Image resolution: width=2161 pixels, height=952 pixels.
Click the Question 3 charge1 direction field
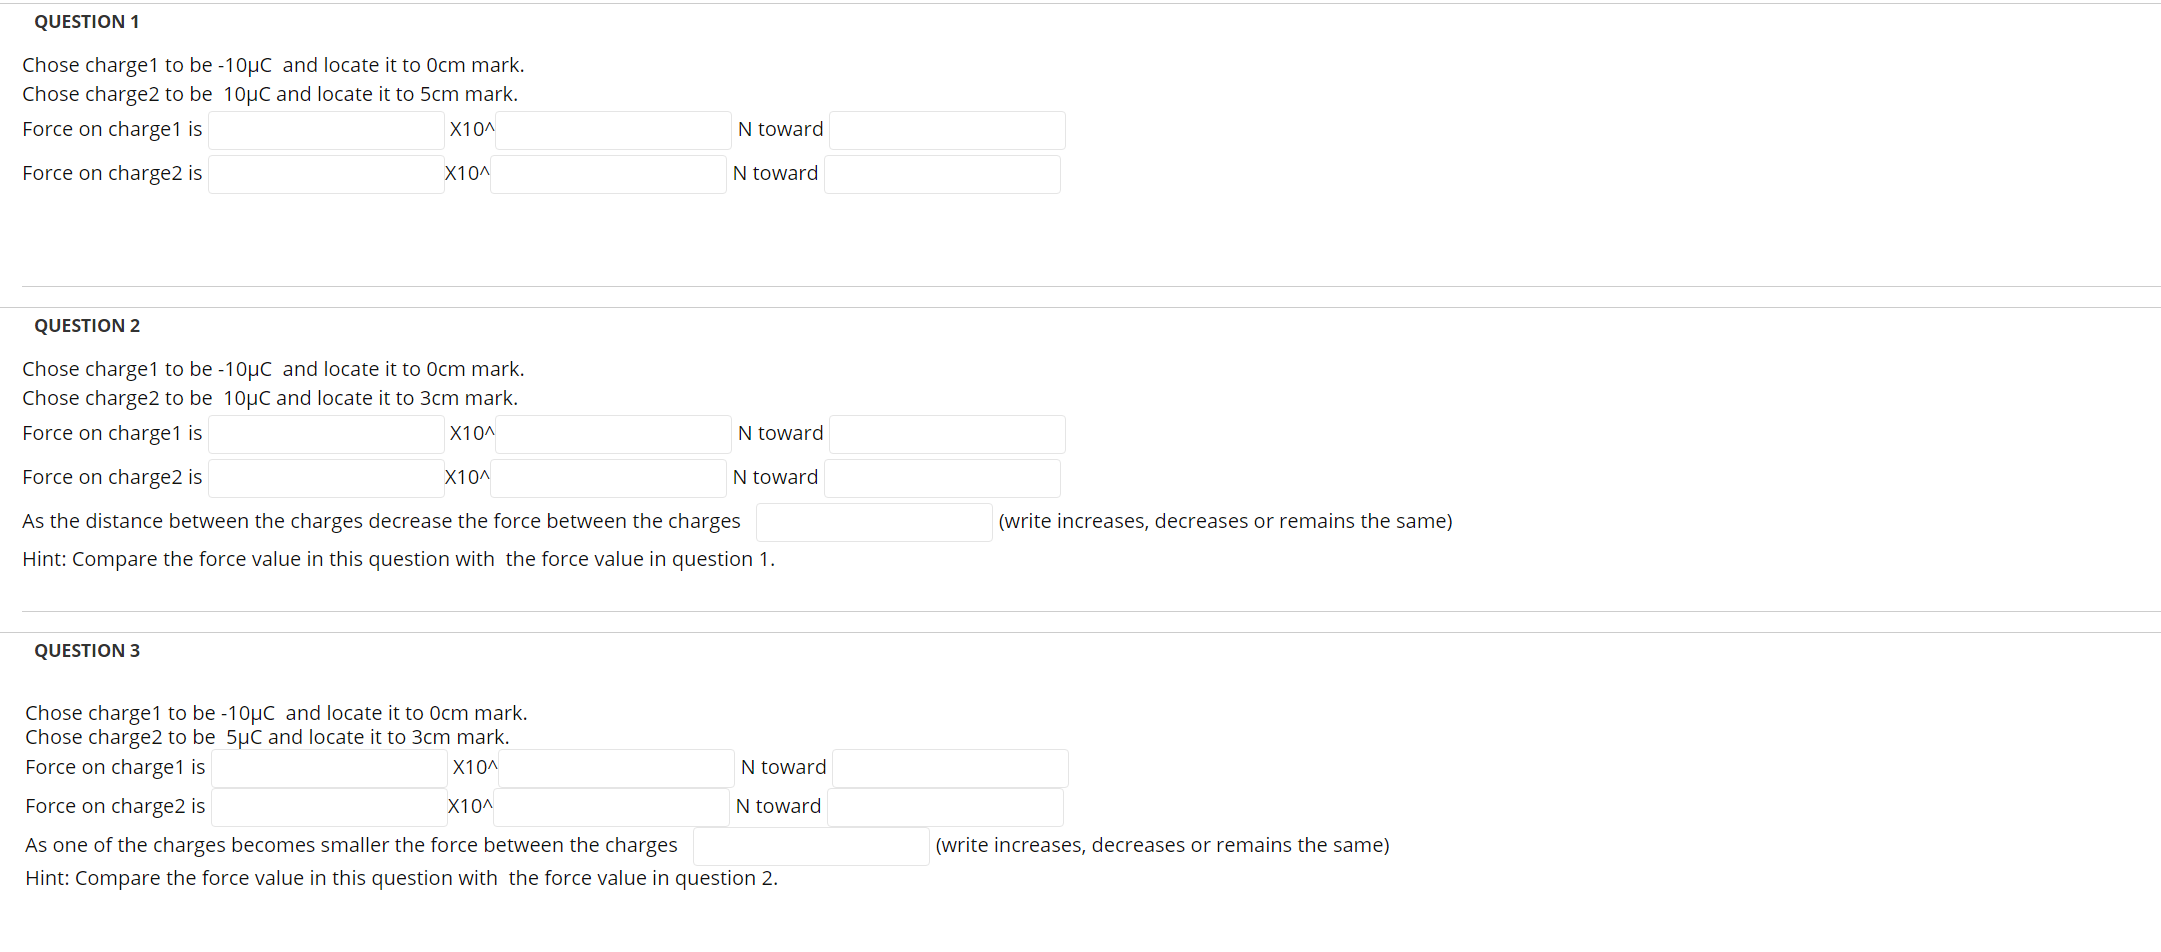pos(949,768)
